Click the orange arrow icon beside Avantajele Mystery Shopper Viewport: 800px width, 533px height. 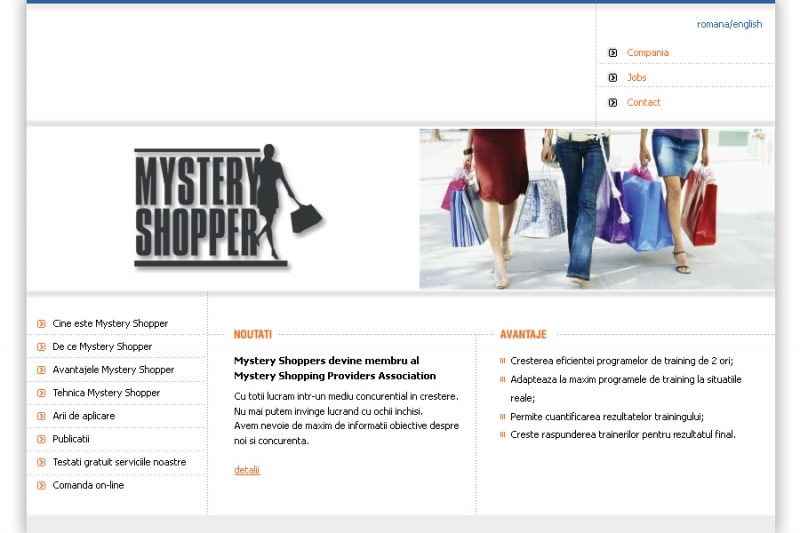pos(41,370)
